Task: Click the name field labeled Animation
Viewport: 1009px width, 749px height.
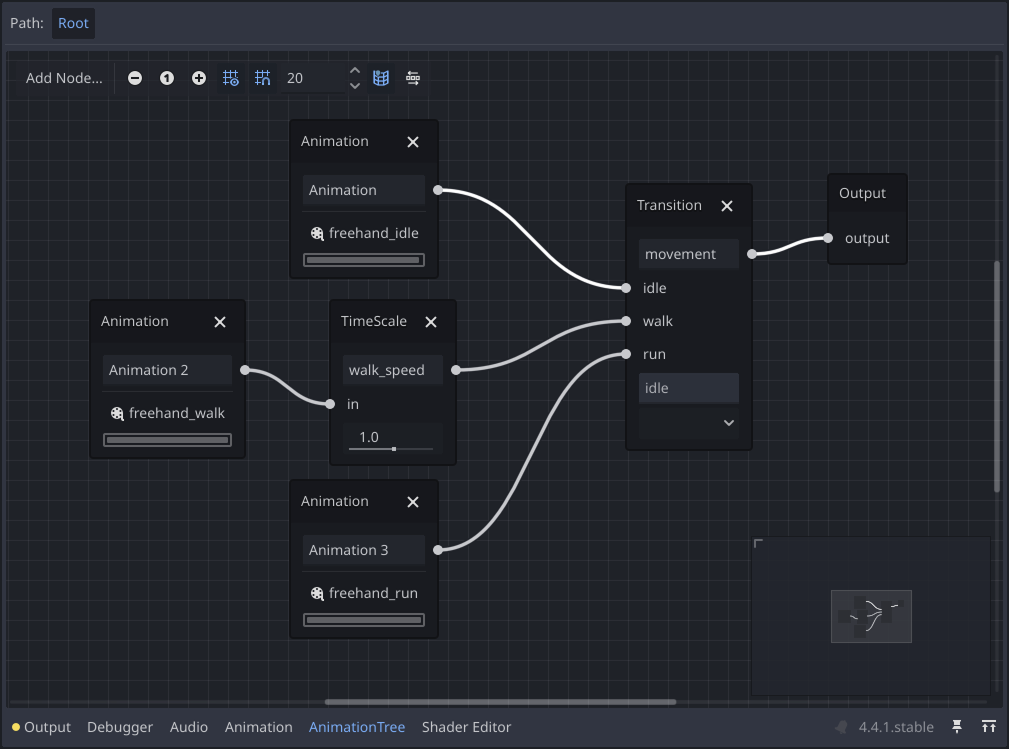Action: pos(364,190)
